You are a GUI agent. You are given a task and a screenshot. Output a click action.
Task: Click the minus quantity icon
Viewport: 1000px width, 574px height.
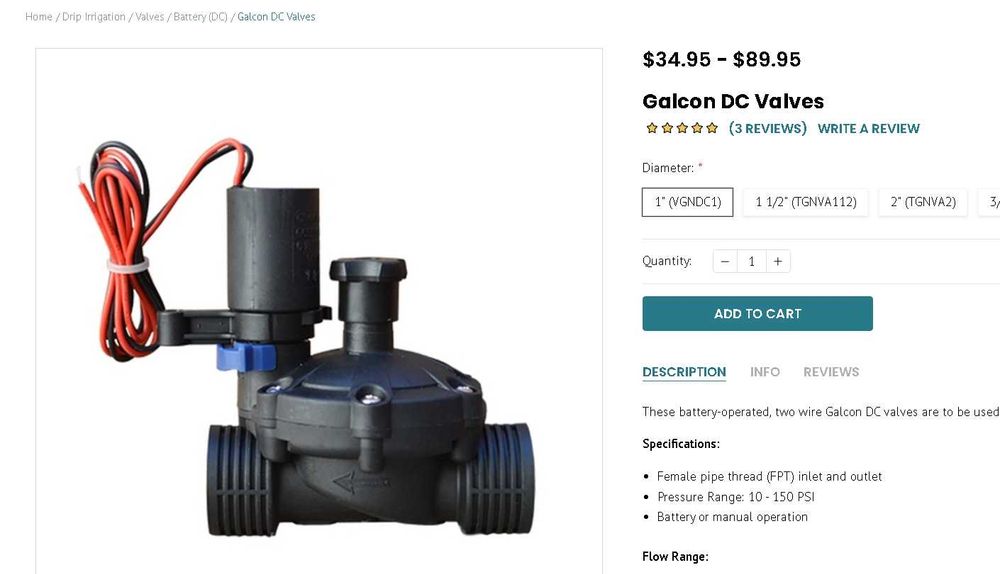coord(725,261)
